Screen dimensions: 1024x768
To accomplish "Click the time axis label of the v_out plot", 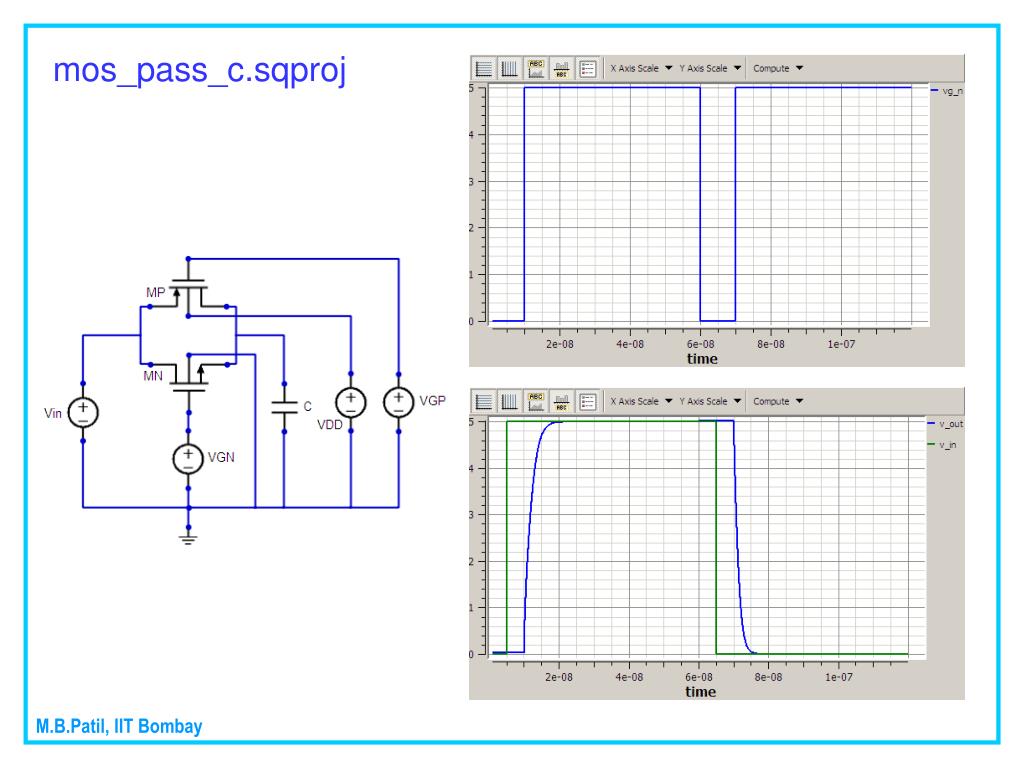I will pos(701,692).
